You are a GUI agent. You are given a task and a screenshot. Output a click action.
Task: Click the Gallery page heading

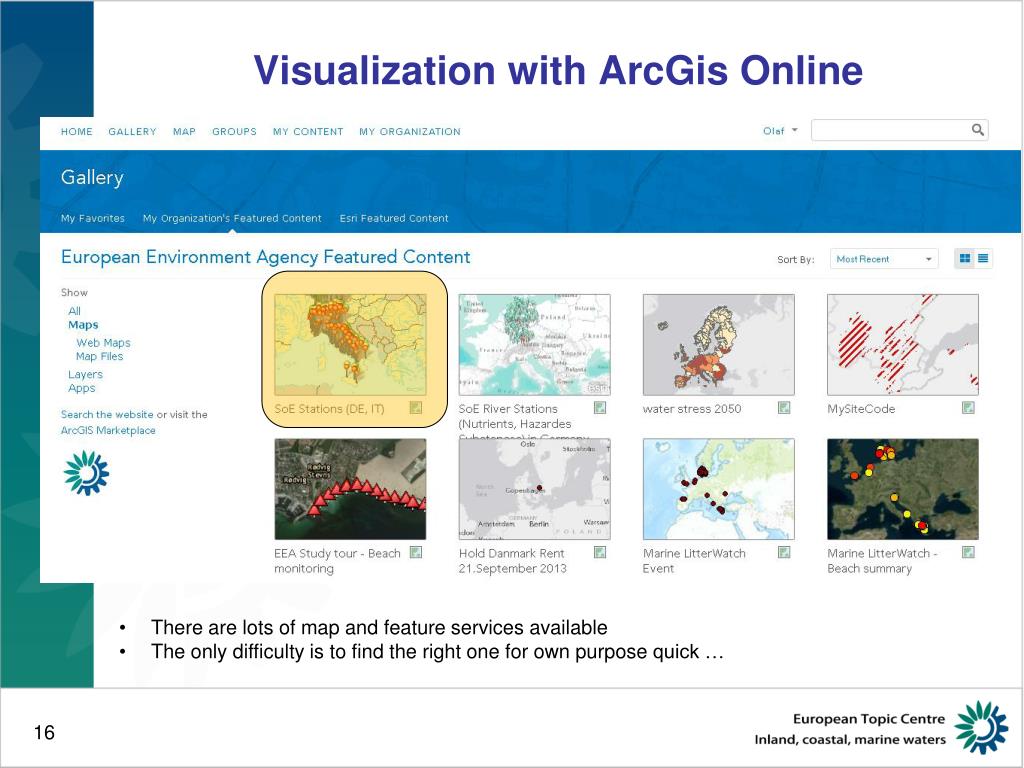tap(92, 177)
